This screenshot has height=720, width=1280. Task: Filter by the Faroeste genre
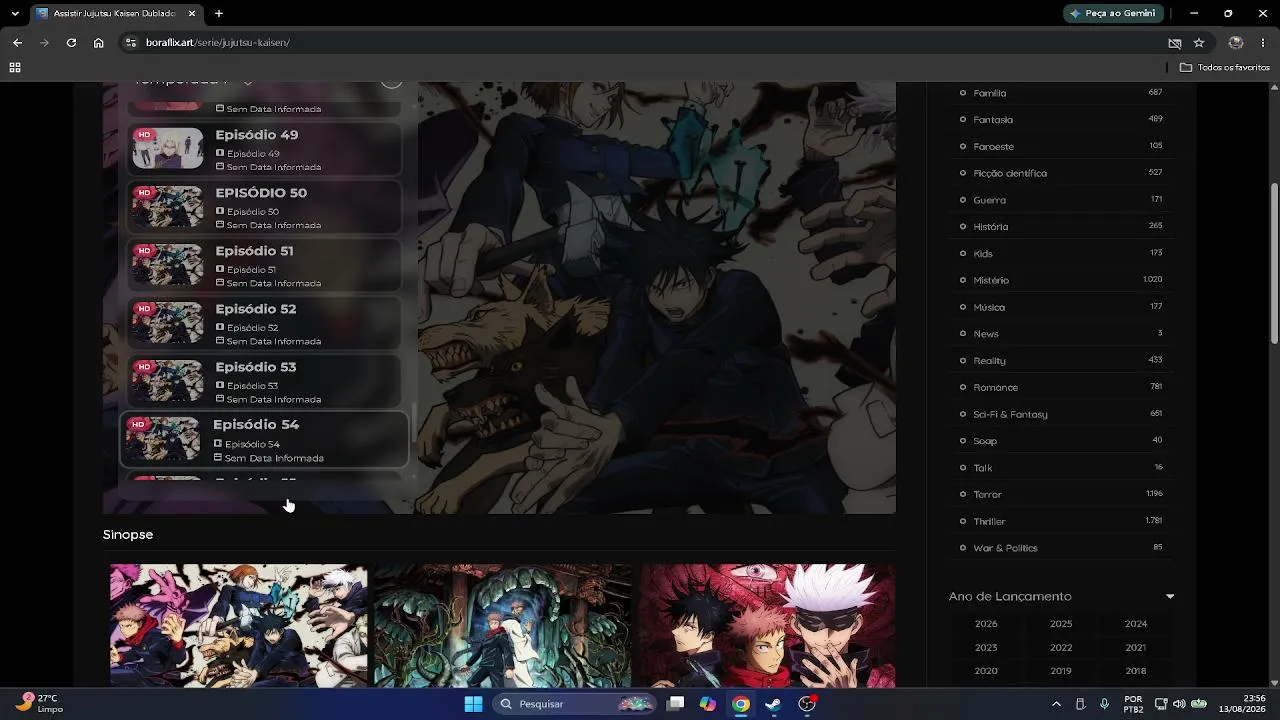coord(993,147)
